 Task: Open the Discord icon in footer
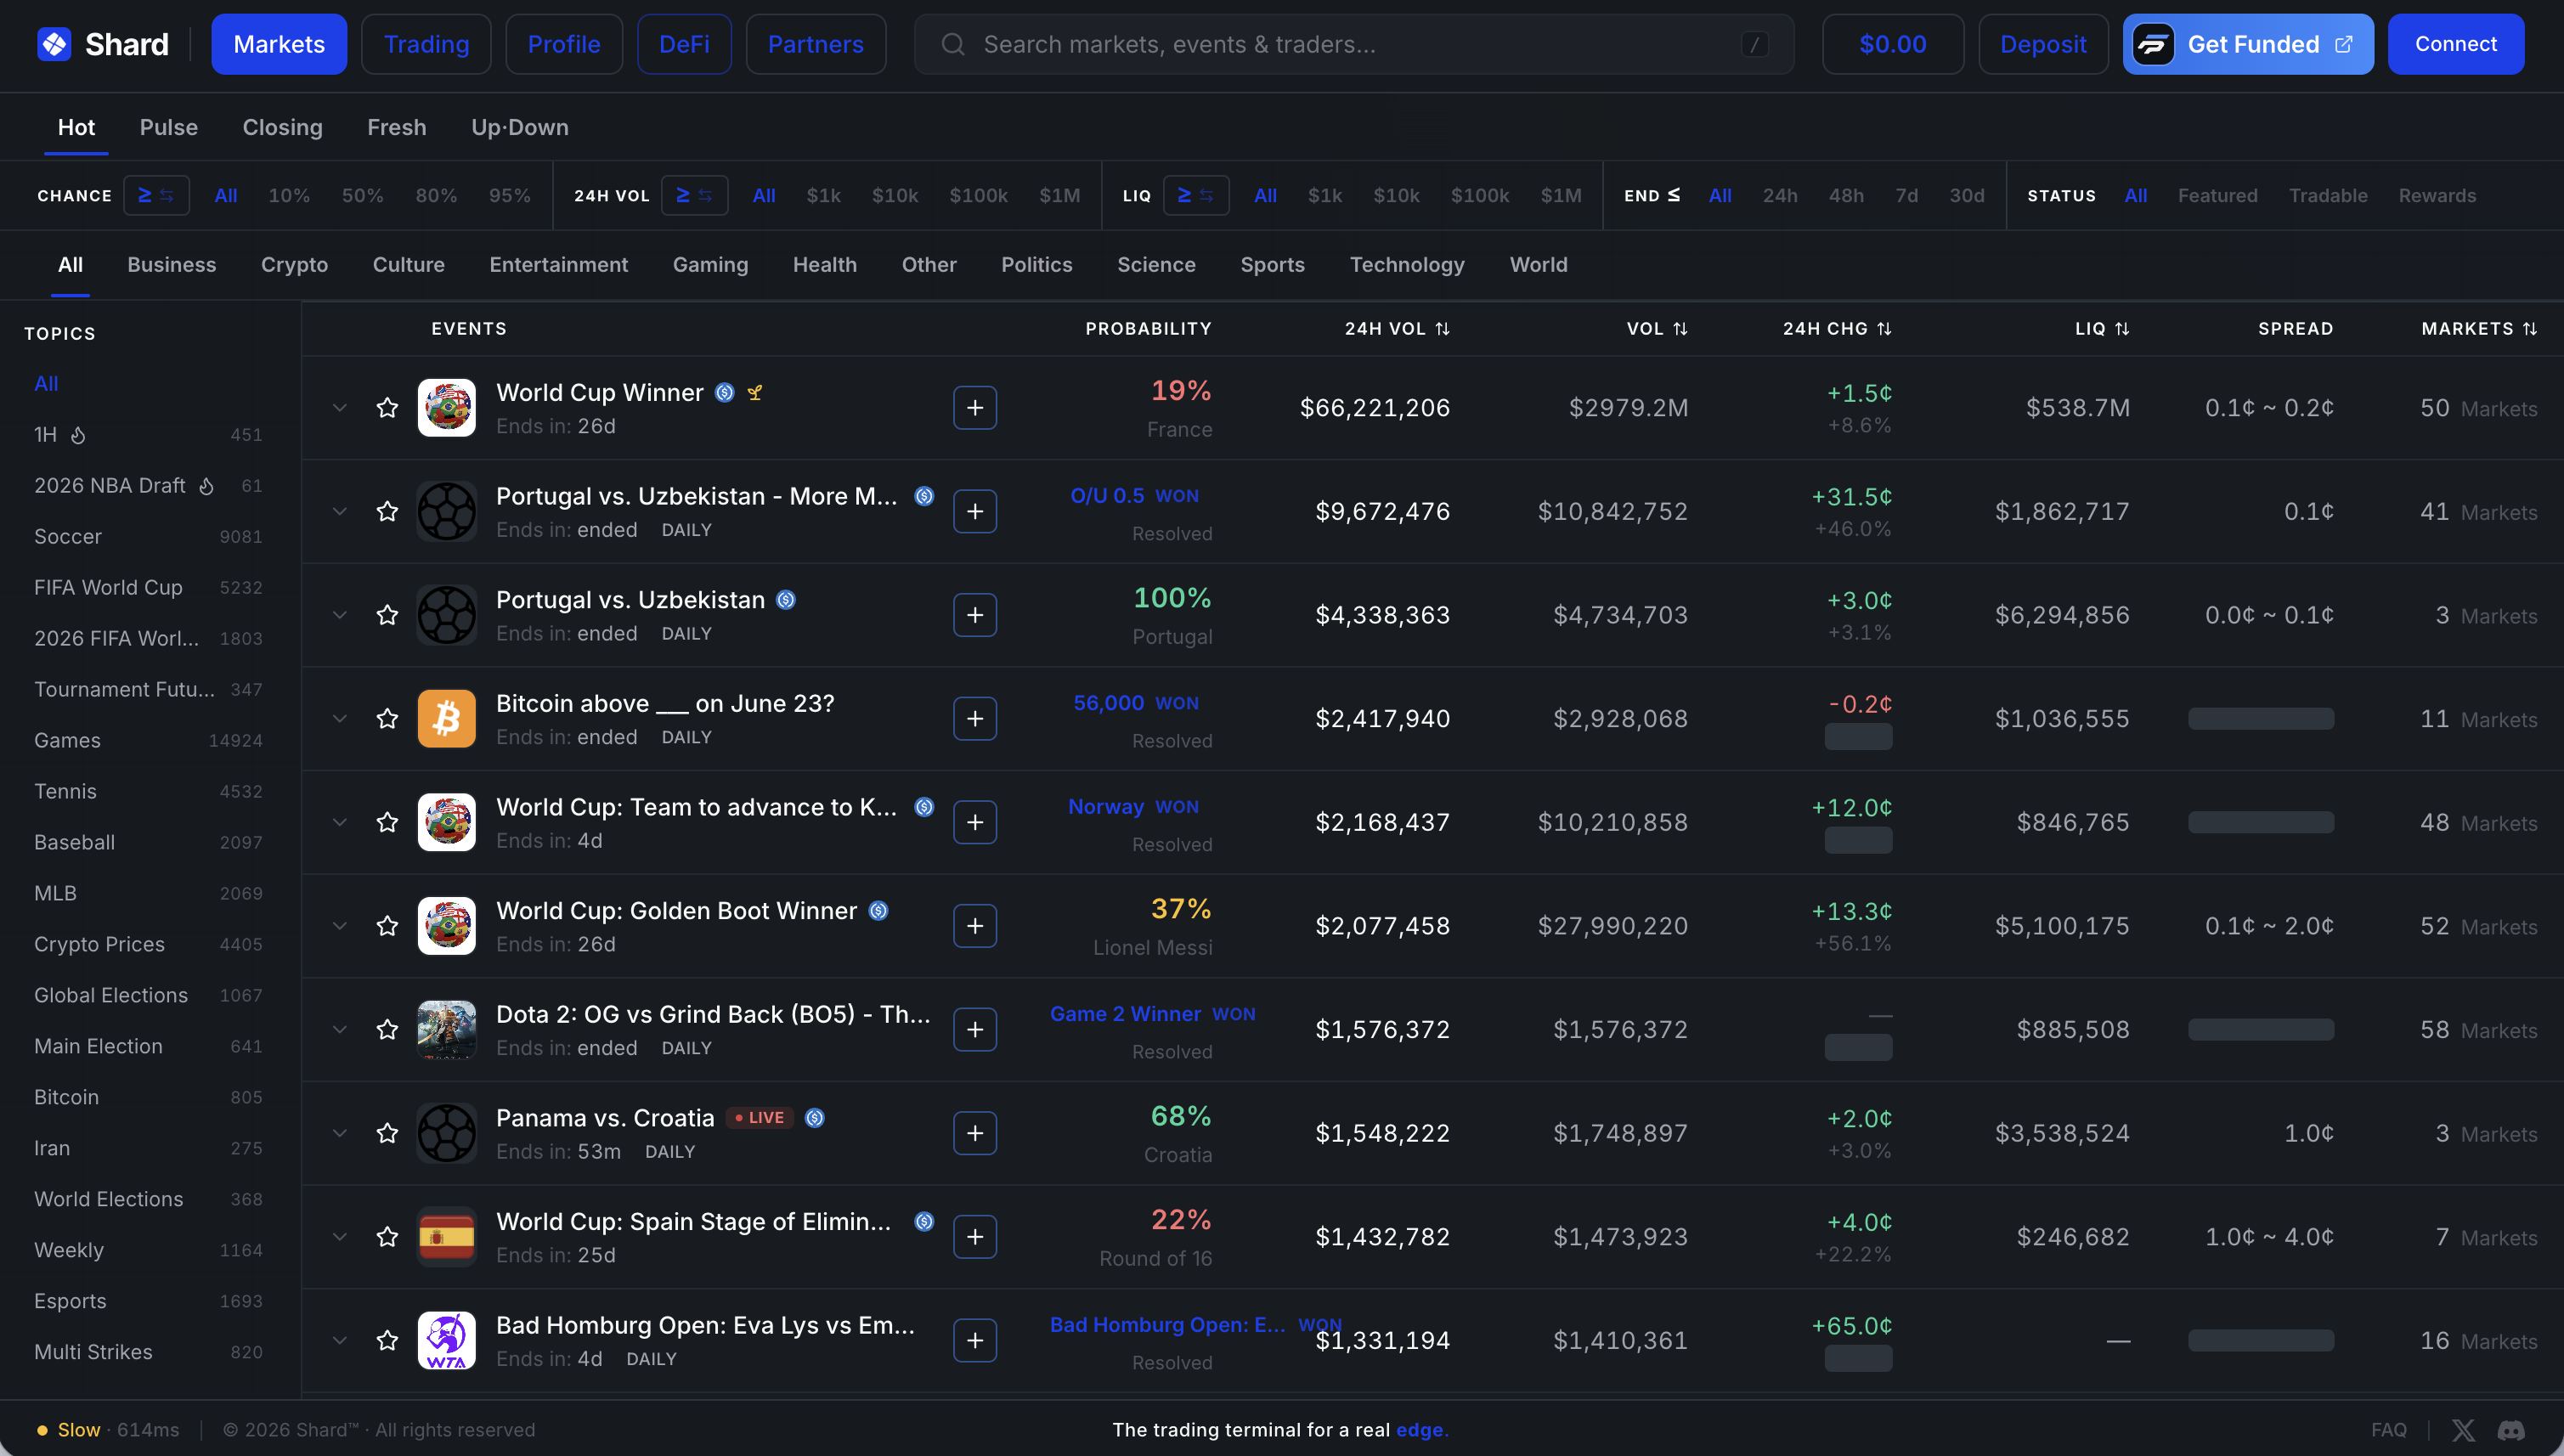tap(2511, 1430)
